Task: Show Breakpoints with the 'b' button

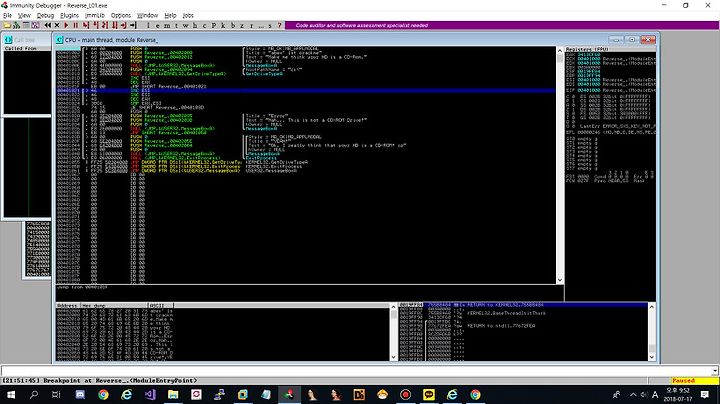Action: click(x=233, y=25)
